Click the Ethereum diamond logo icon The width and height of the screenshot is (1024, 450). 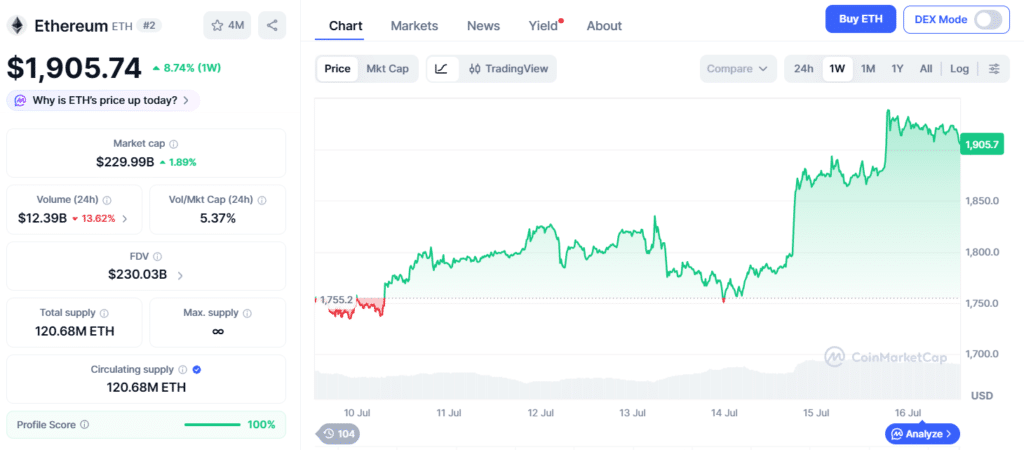[16, 25]
